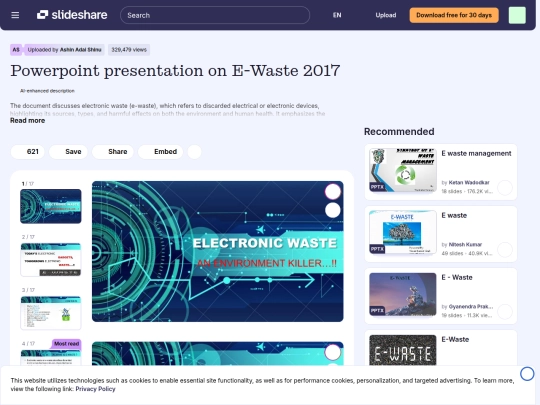Image resolution: width=540 pixels, height=405 pixels.
Task: Select slide 2 thumbnail
Action: click(x=51, y=260)
